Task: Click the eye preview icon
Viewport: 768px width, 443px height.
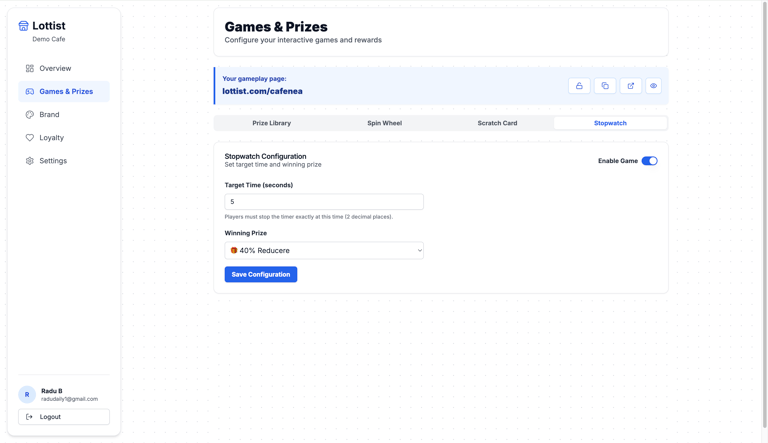Action: pyautogui.click(x=653, y=86)
